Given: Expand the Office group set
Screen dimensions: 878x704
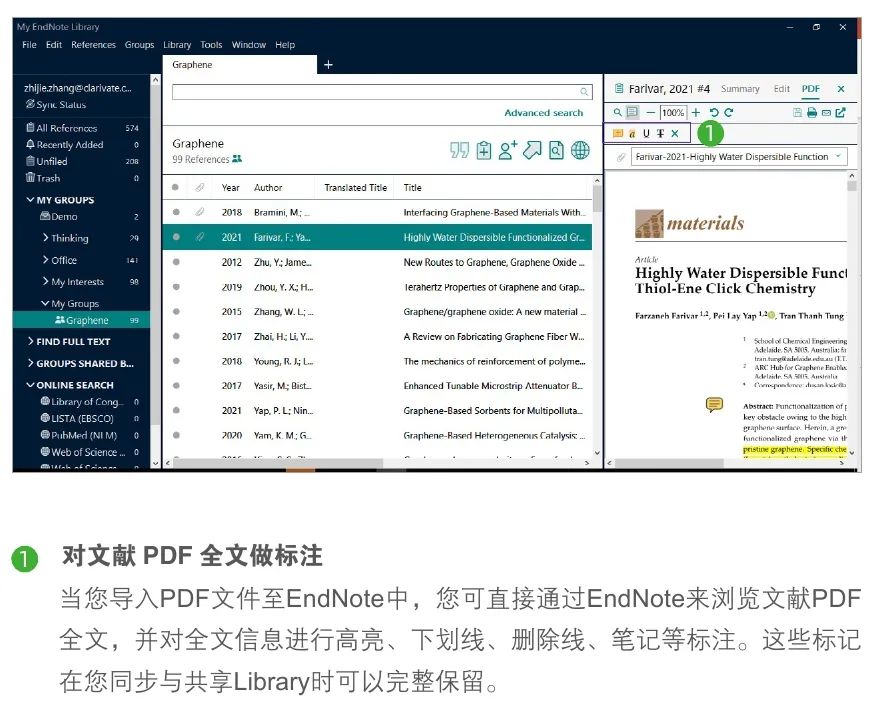Looking at the screenshot, I should click(45, 260).
